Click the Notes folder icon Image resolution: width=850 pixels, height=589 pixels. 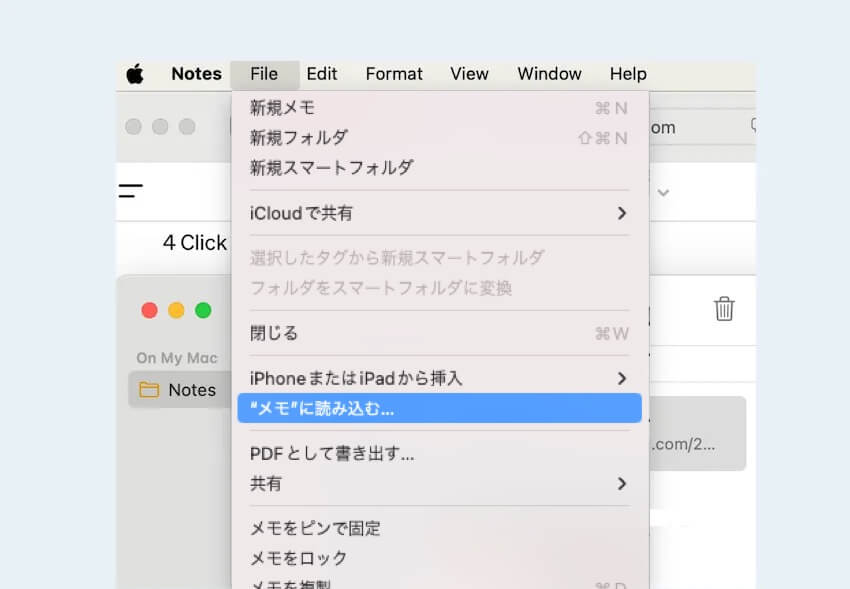click(149, 390)
